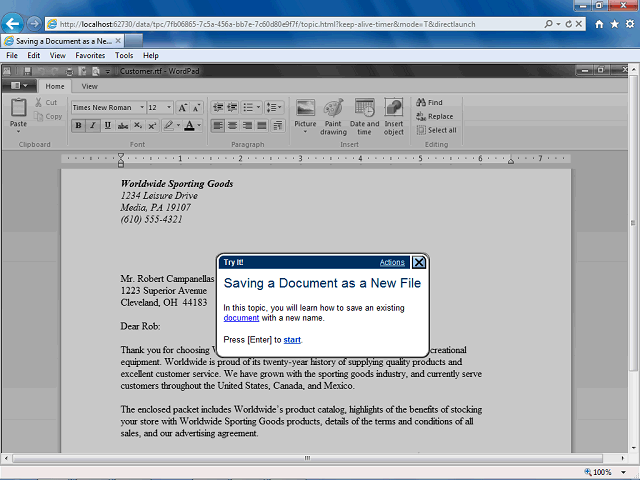Click Find in the Editing group
Viewport: 640px width, 480px height.
coord(429,102)
